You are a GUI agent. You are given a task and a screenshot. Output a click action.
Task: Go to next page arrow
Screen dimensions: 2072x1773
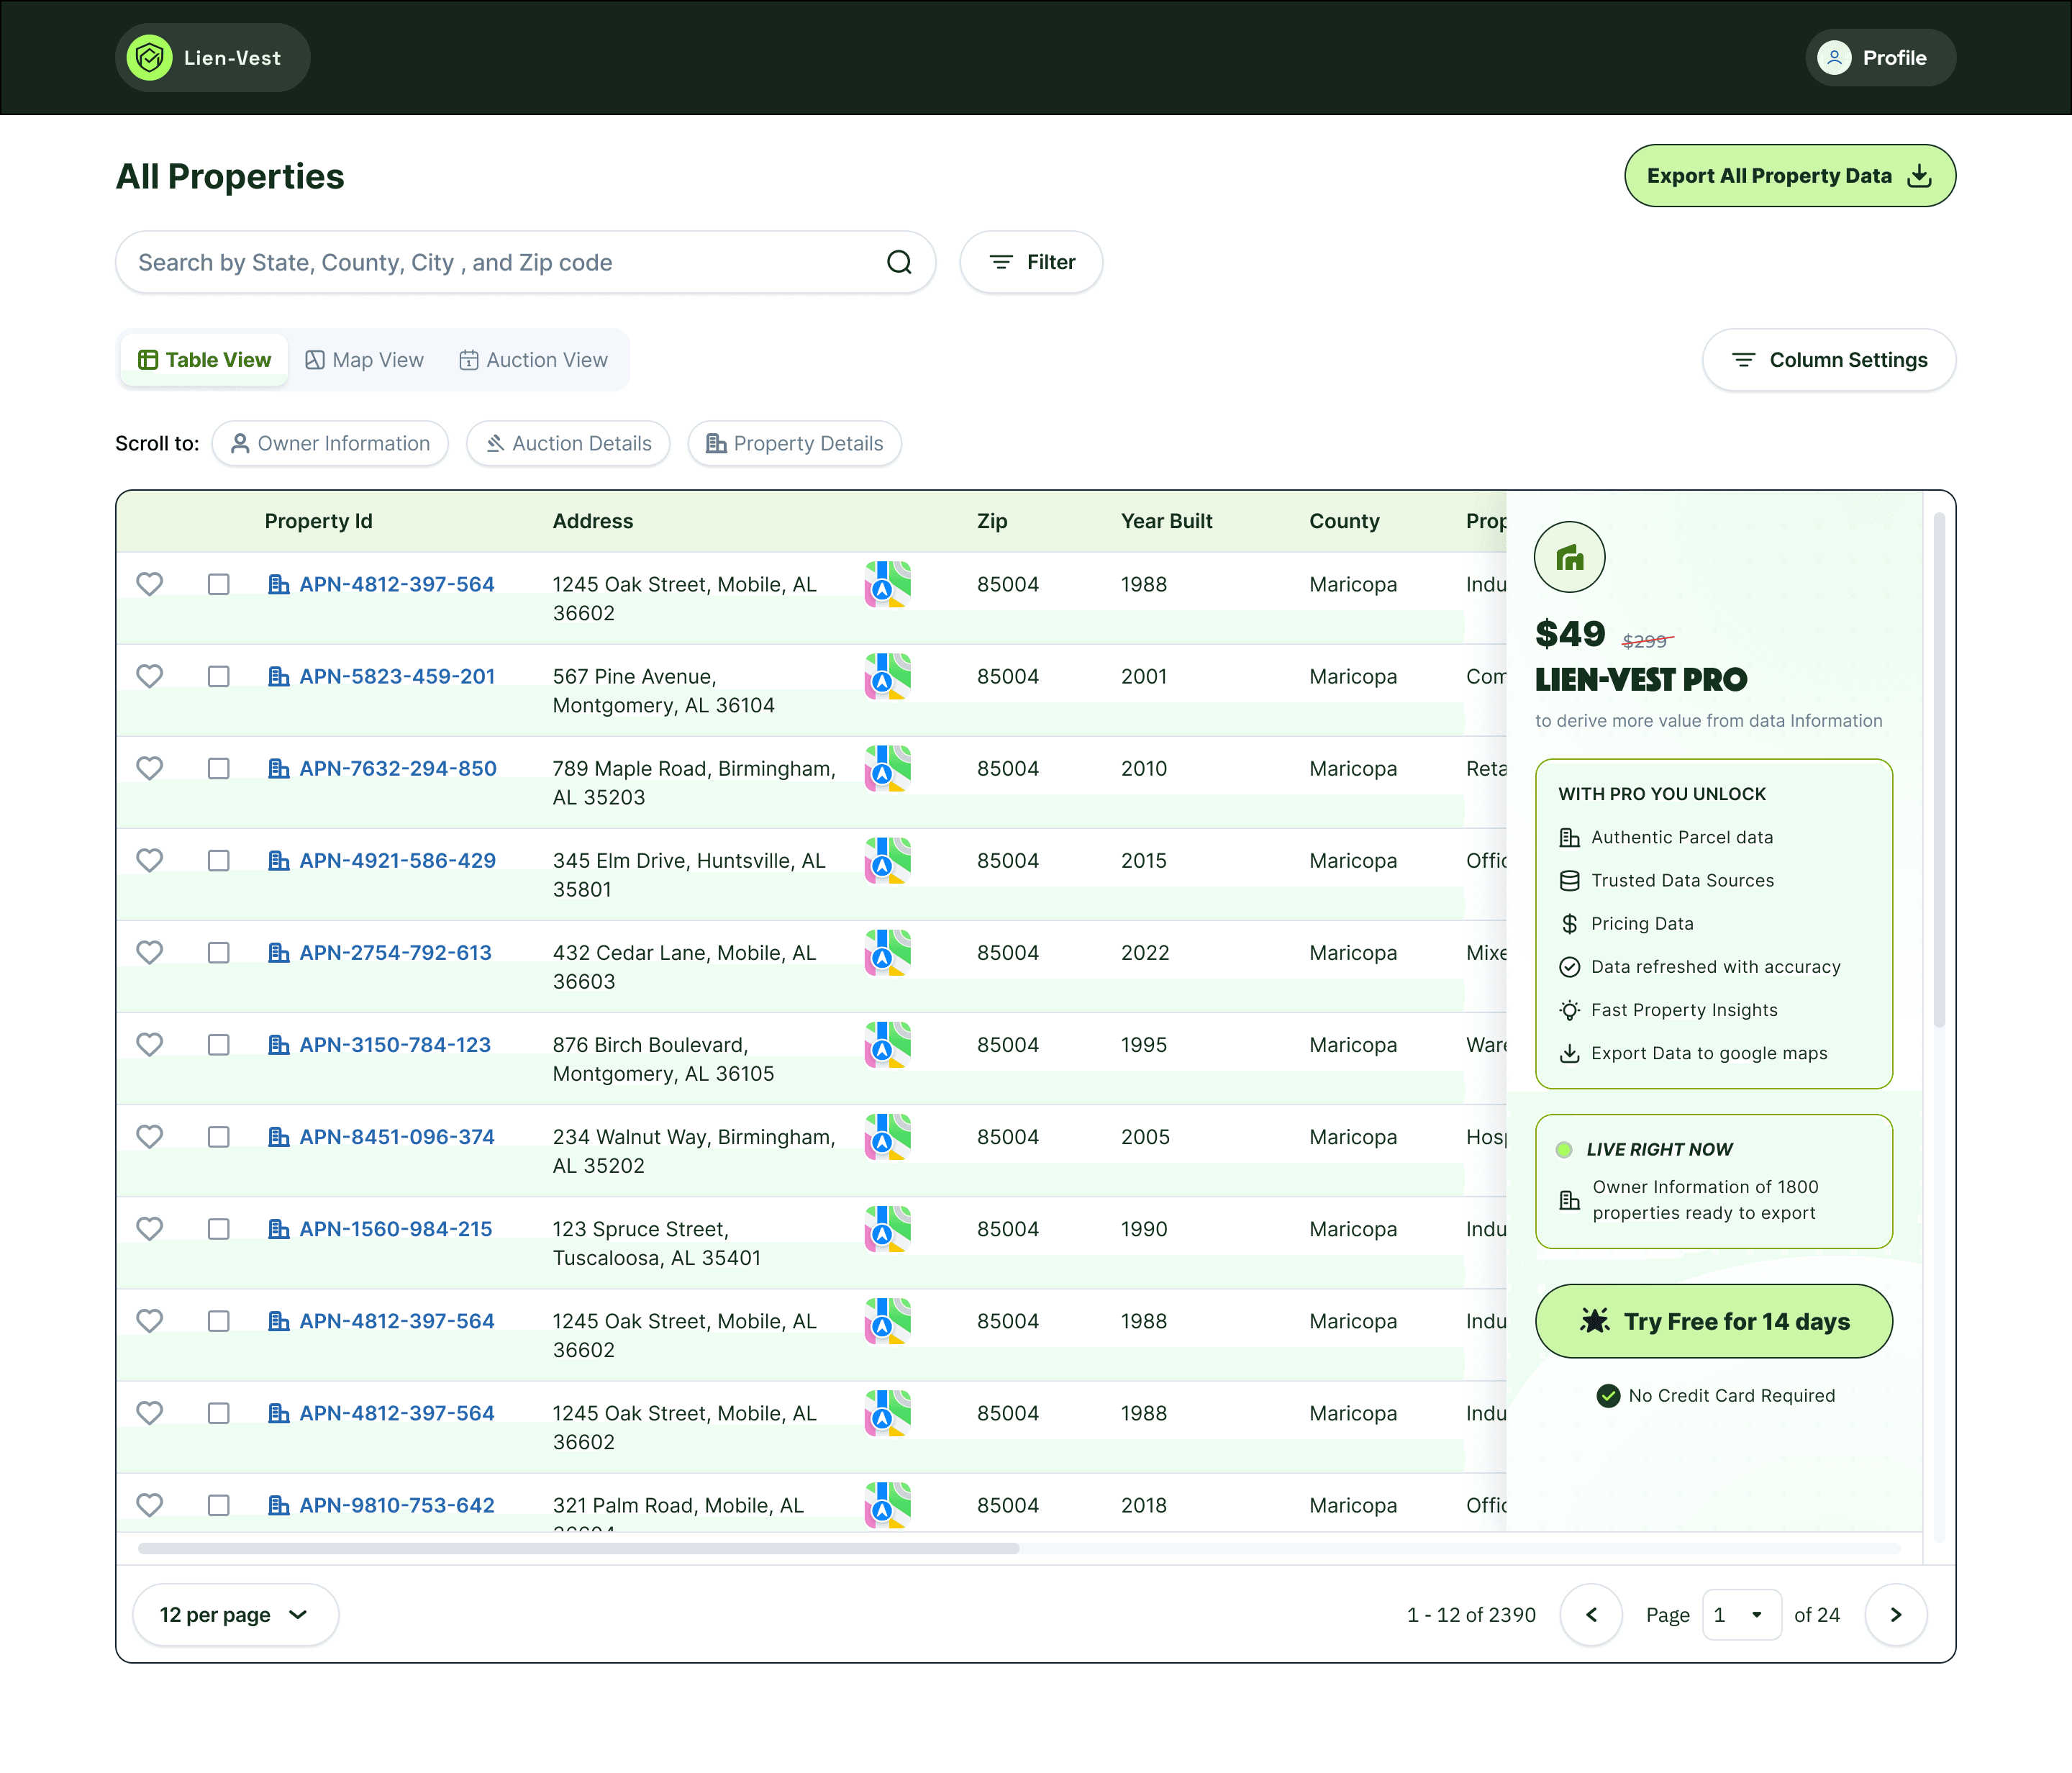click(1895, 1614)
